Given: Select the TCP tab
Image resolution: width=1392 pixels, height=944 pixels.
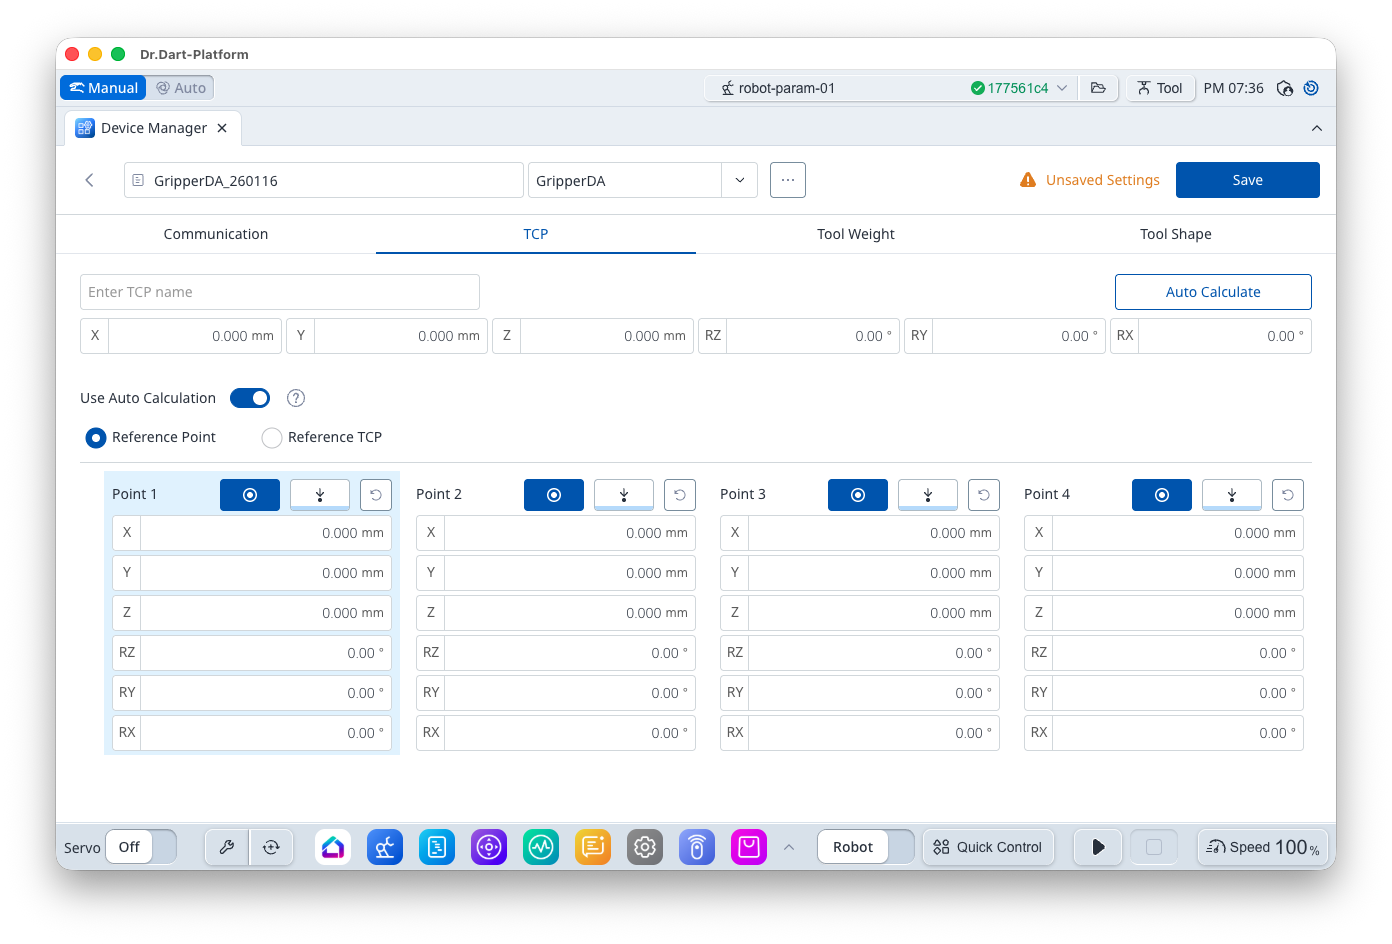Looking at the screenshot, I should point(536,234).
